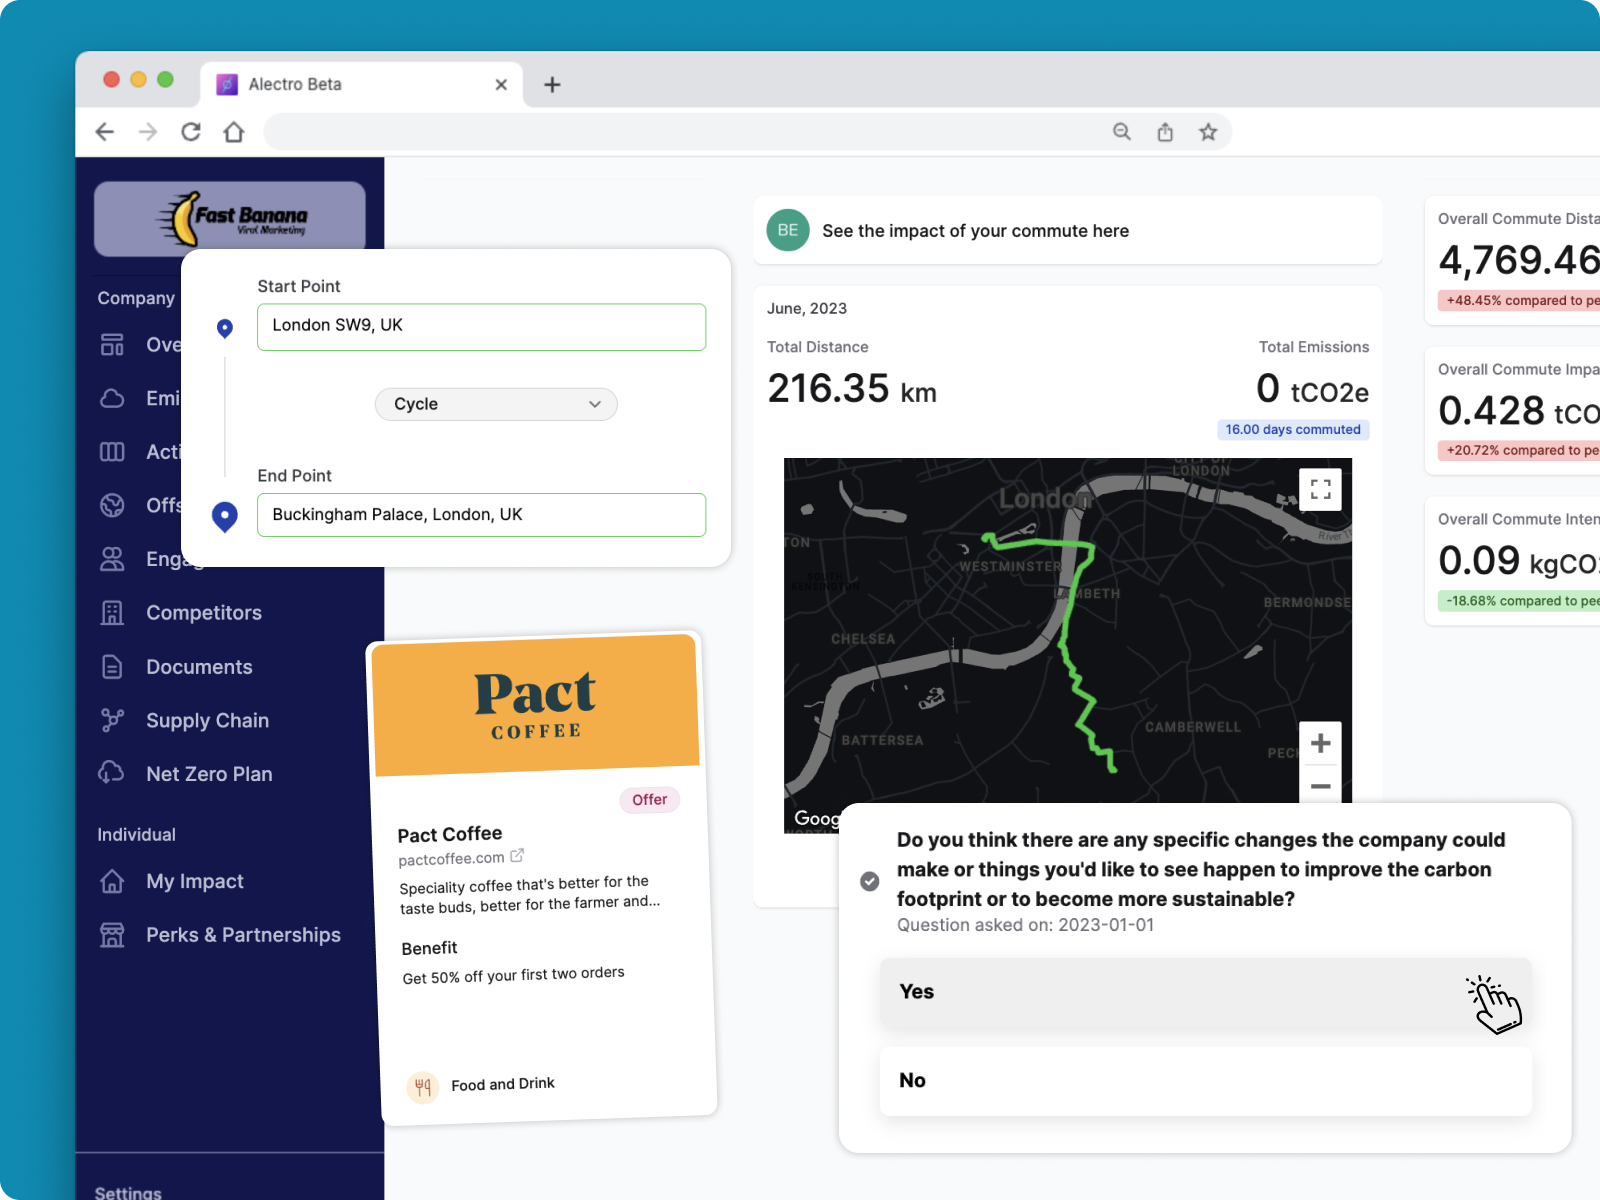Image resolution: width=1600 pixels, height=1200 pixels.
Task: Click the +20.72% compared badge
Action: tap(1520, 450)
